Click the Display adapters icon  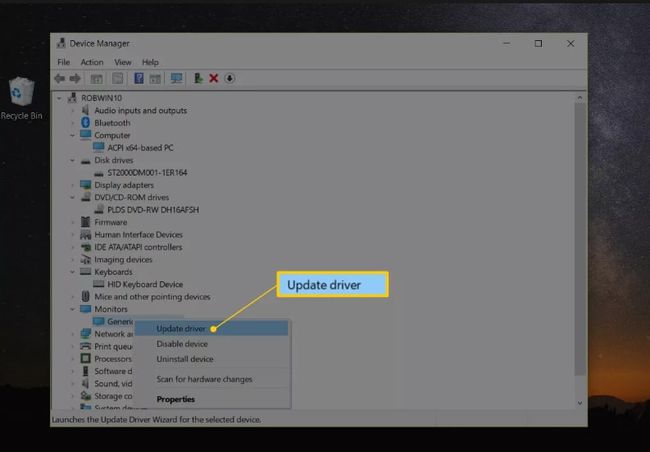click(85, 185)
